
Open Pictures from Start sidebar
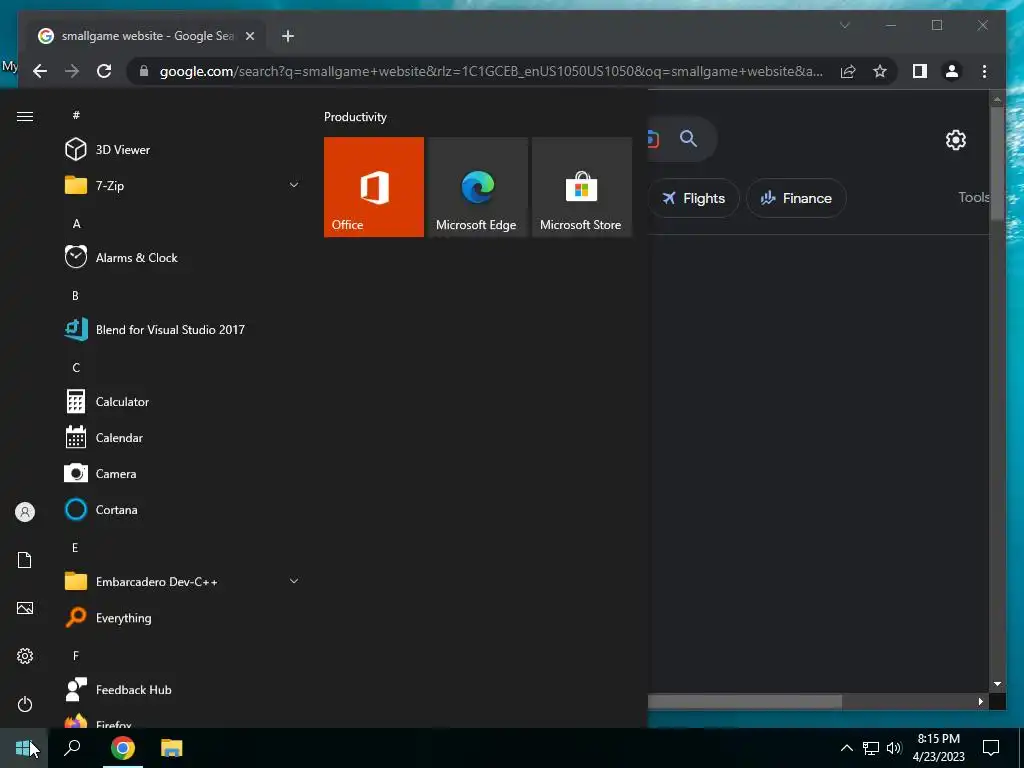pyautogui.click(x=25, y=608)
